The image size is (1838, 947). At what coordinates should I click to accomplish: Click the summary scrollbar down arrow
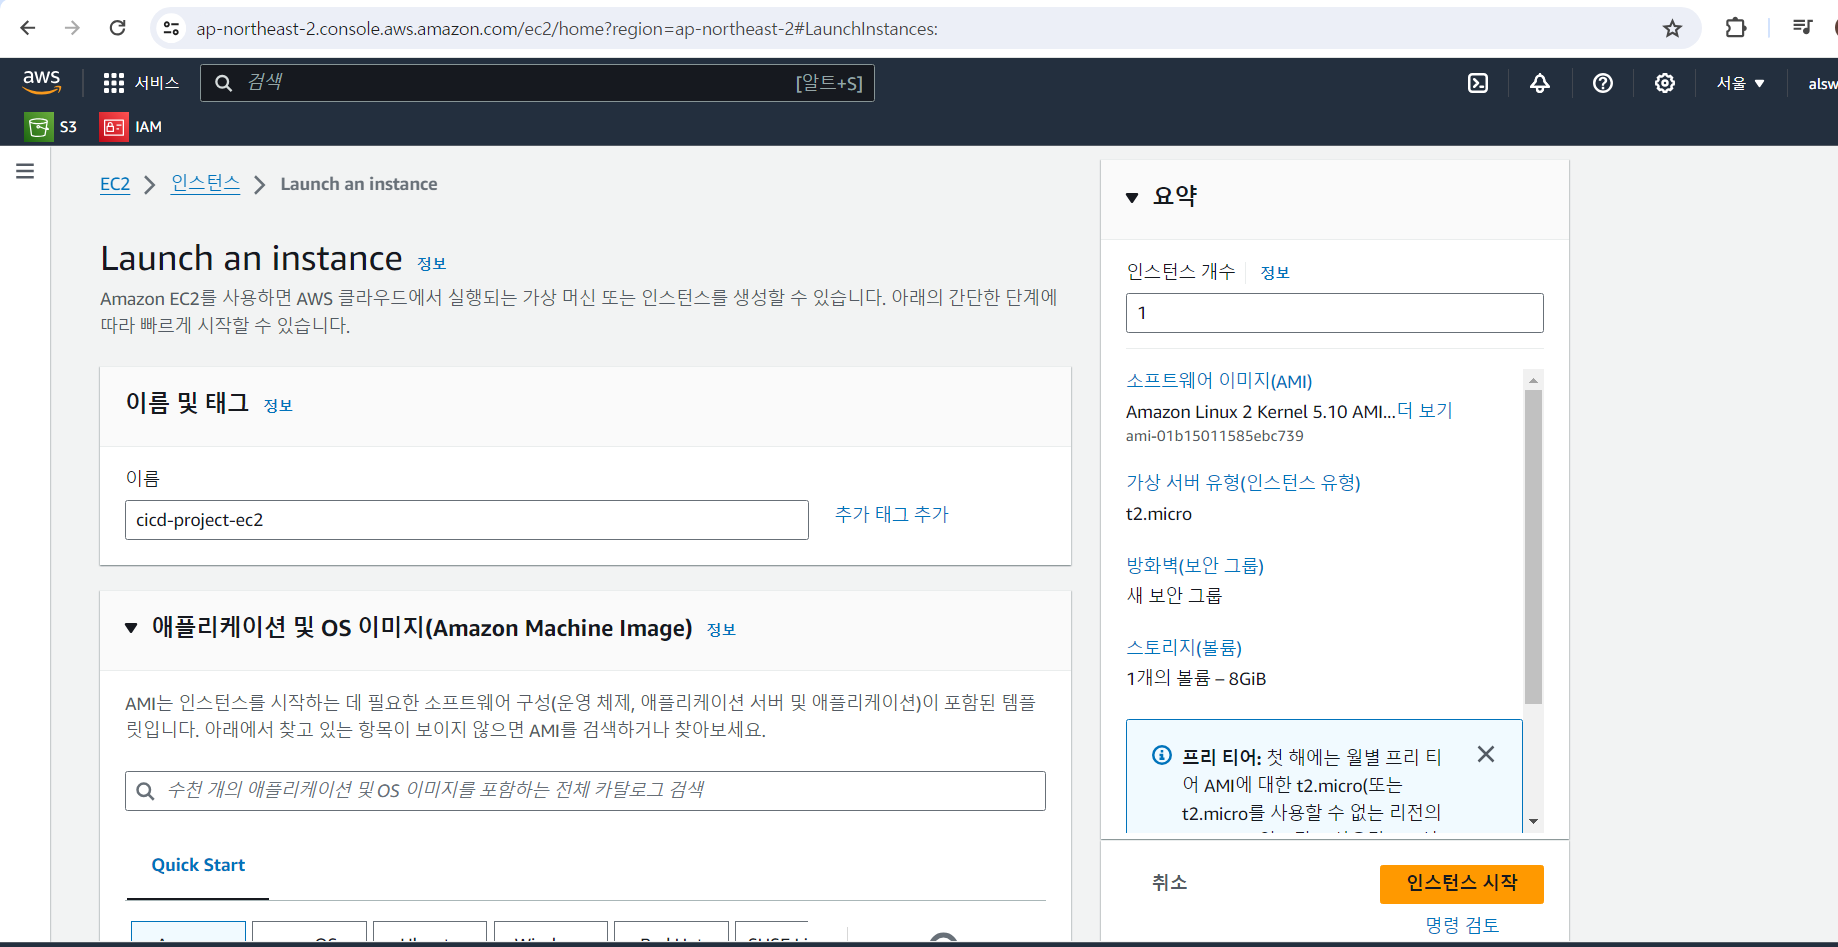click(1533, 822)
